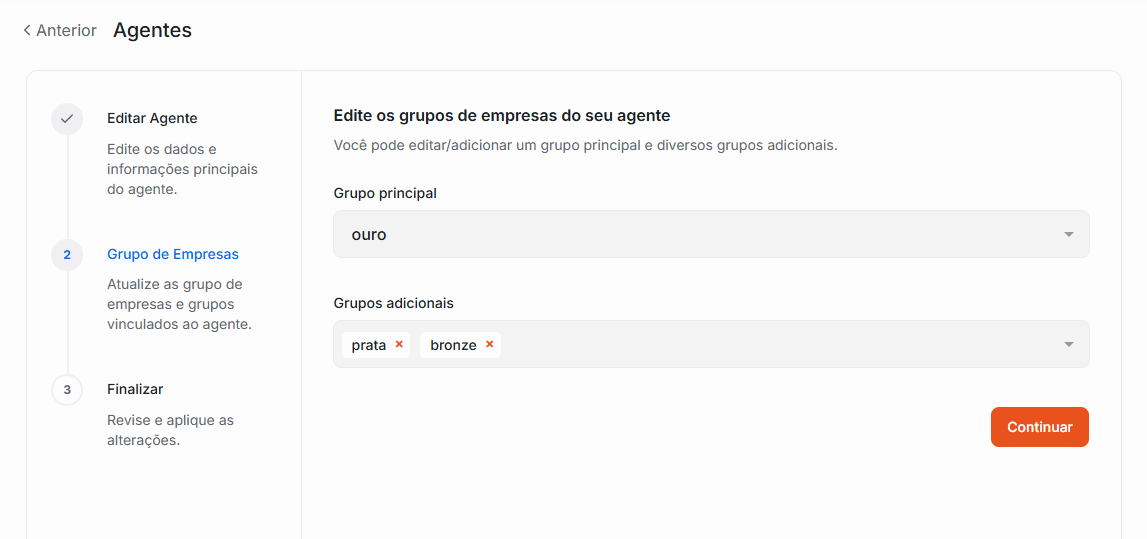Click the Agentes page title

click(x=152, y=30)
